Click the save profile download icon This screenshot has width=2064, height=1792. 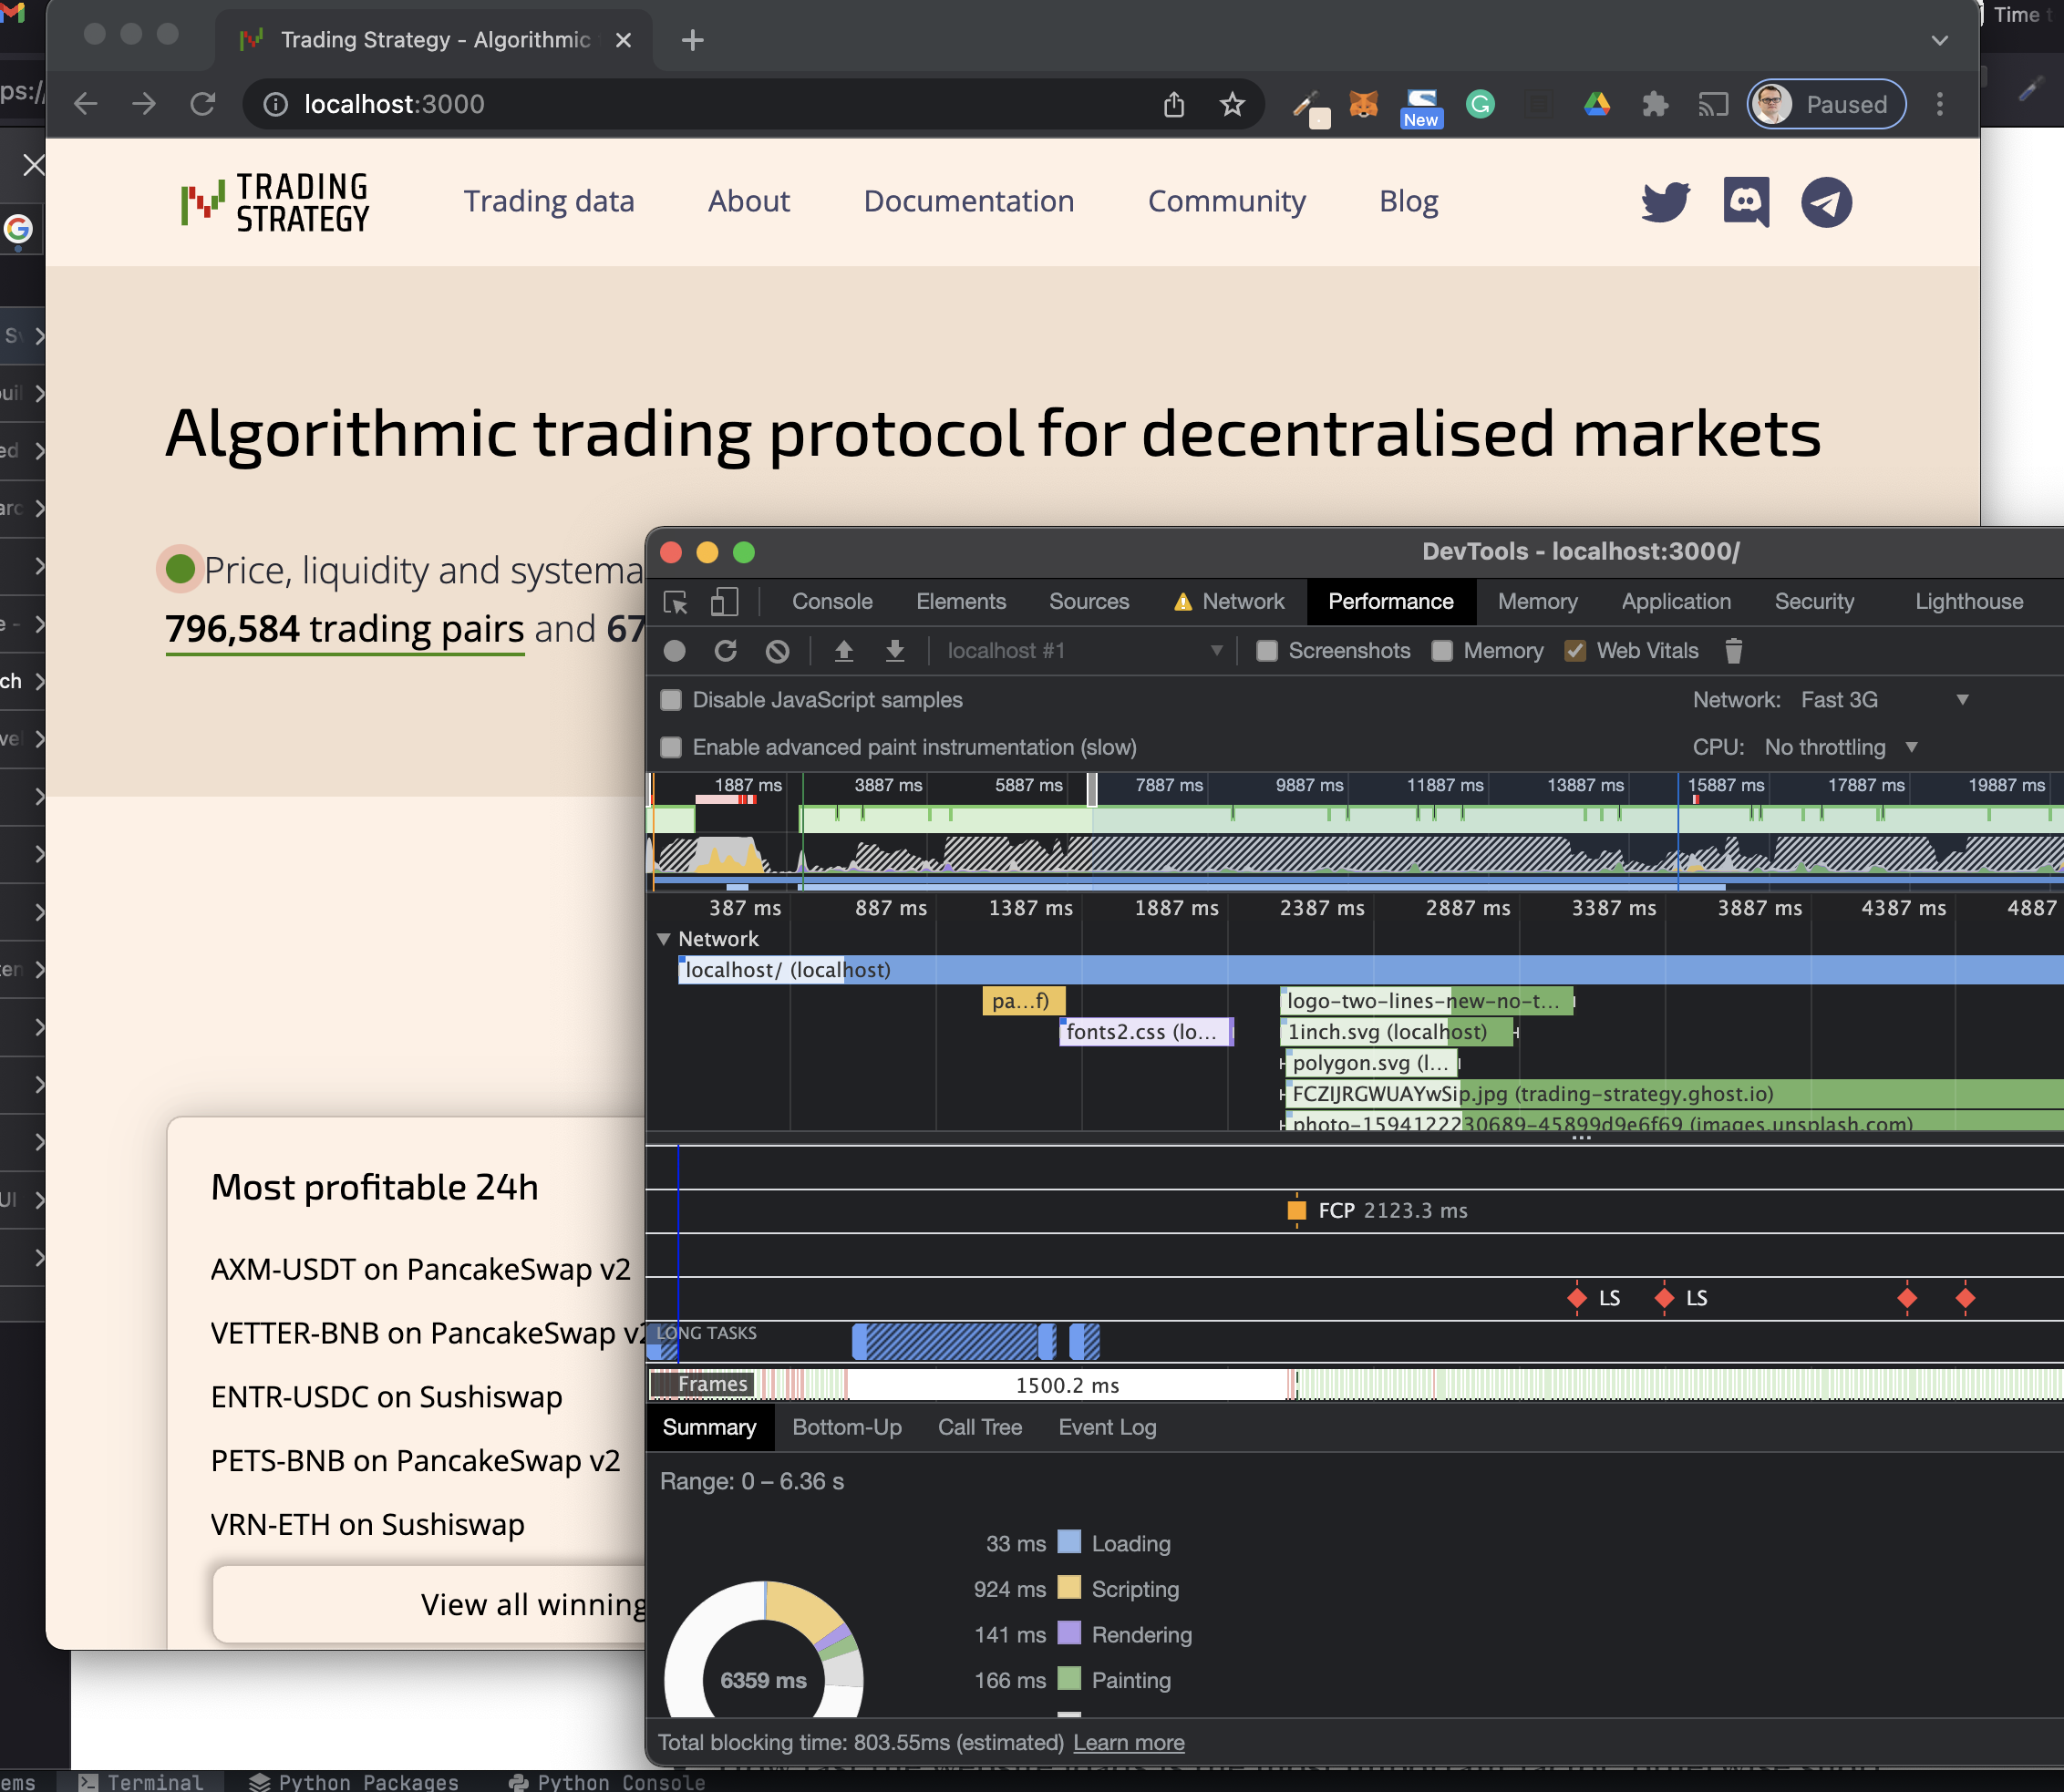tap(895, 651)
